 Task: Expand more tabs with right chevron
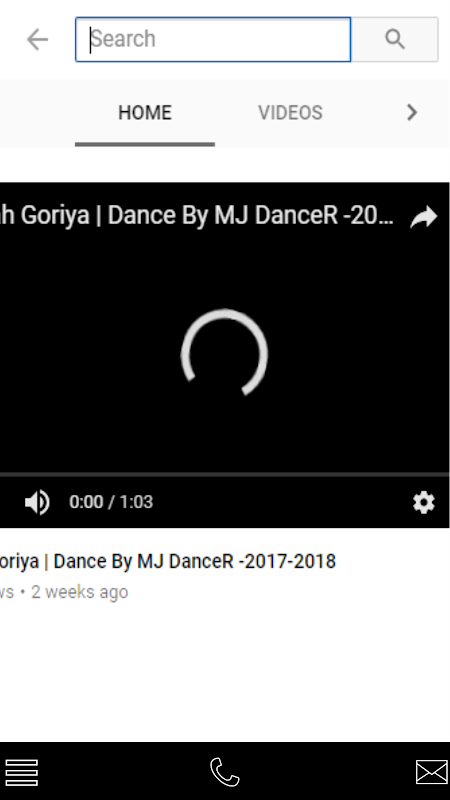412,113
